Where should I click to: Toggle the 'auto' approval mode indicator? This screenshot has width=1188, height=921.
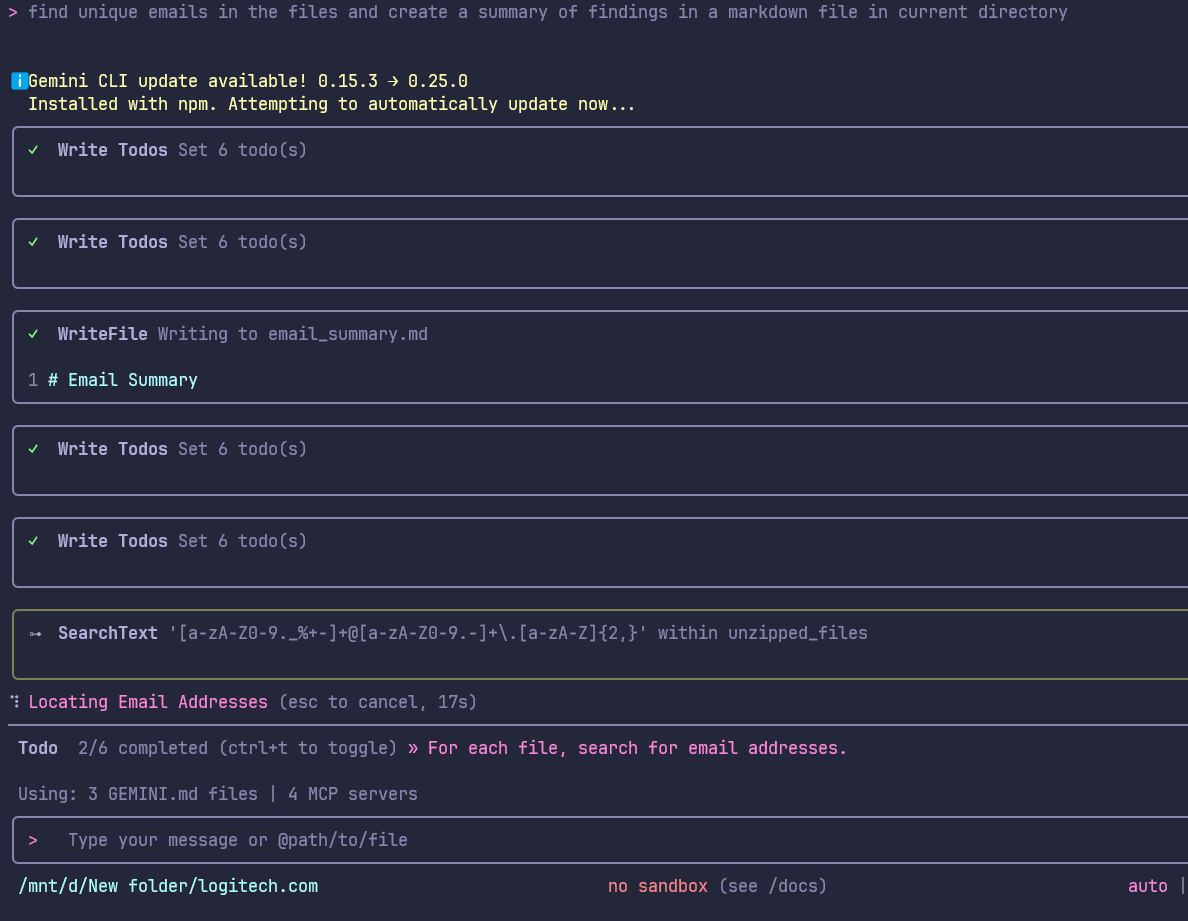1147,886
